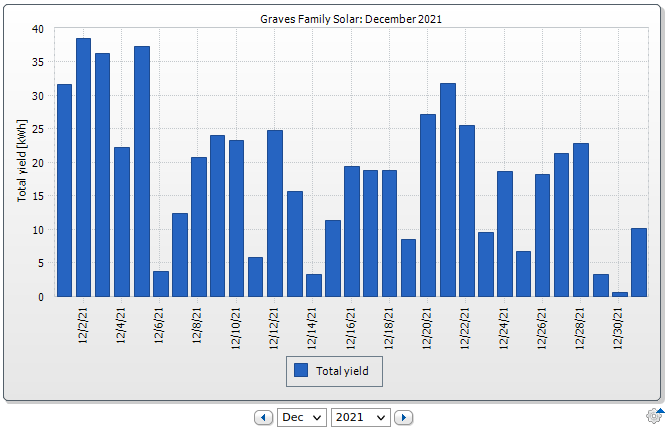Select the 12/14/21 bar
Screen dimensions: 671x435
(x=313, y=285)
